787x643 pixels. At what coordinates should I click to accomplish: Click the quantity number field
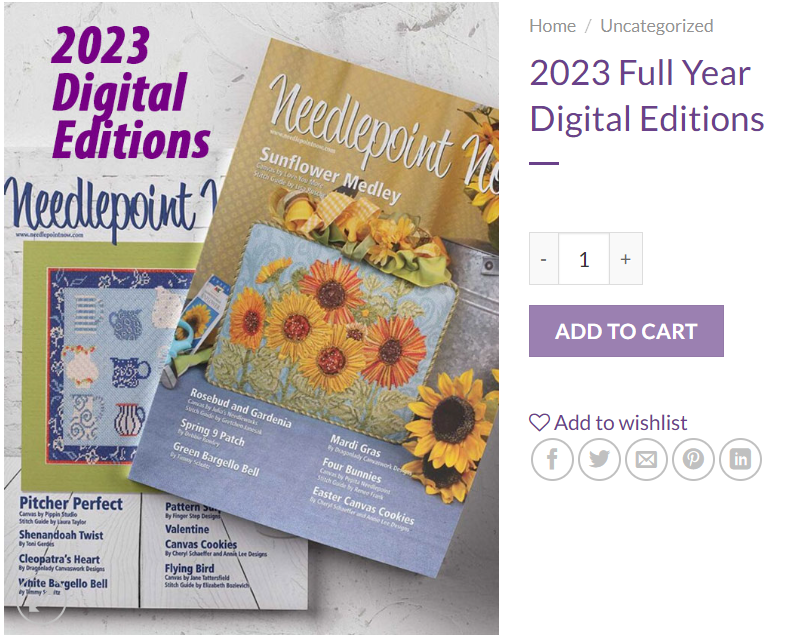tap(584, 259)
